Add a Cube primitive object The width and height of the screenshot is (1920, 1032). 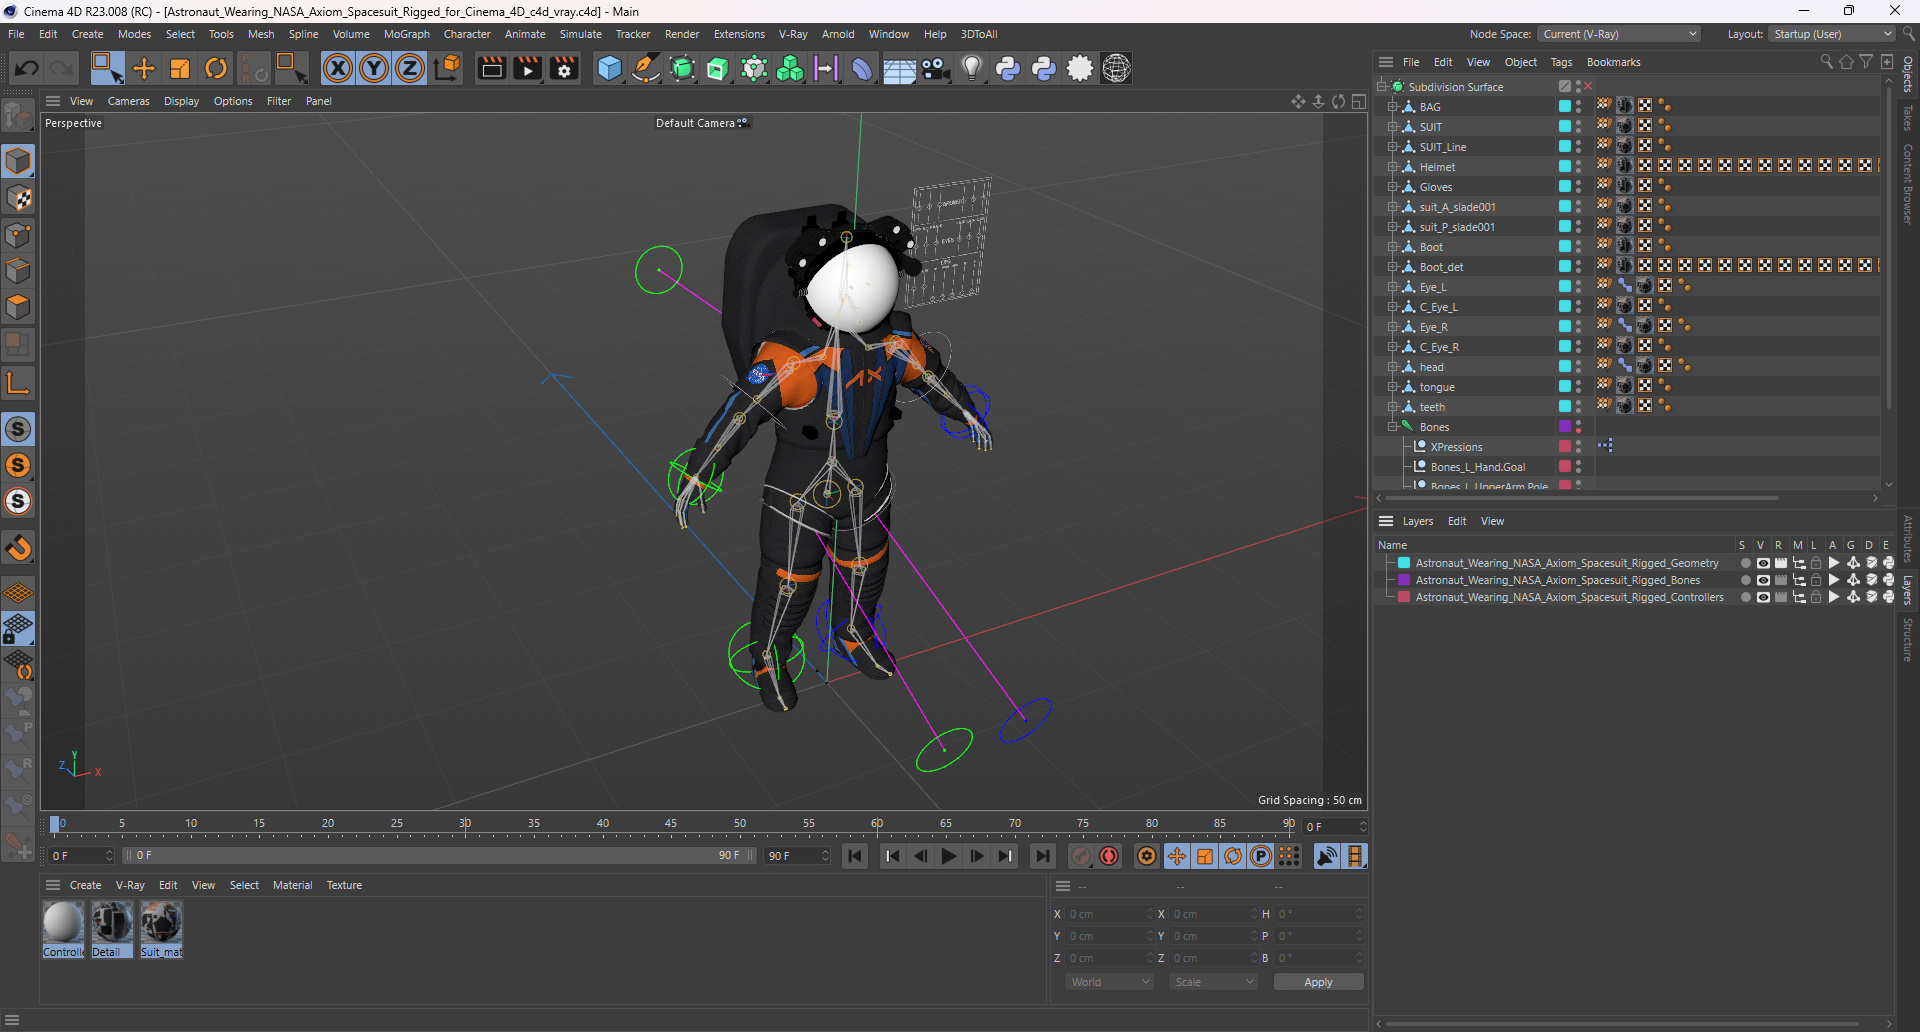[609, 68]
